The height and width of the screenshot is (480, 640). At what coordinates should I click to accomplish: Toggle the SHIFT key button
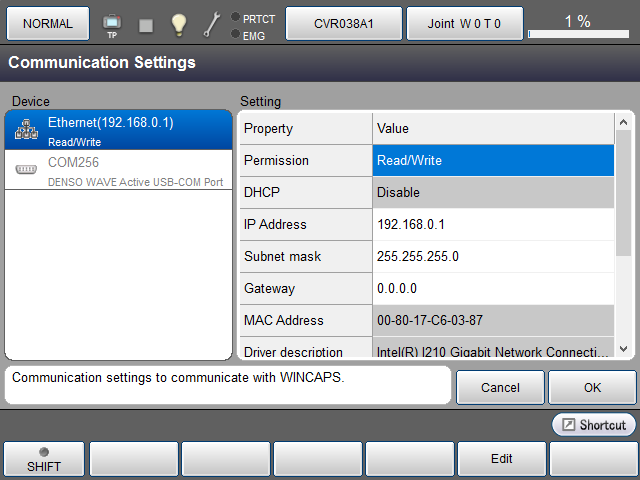click(43, 459)
